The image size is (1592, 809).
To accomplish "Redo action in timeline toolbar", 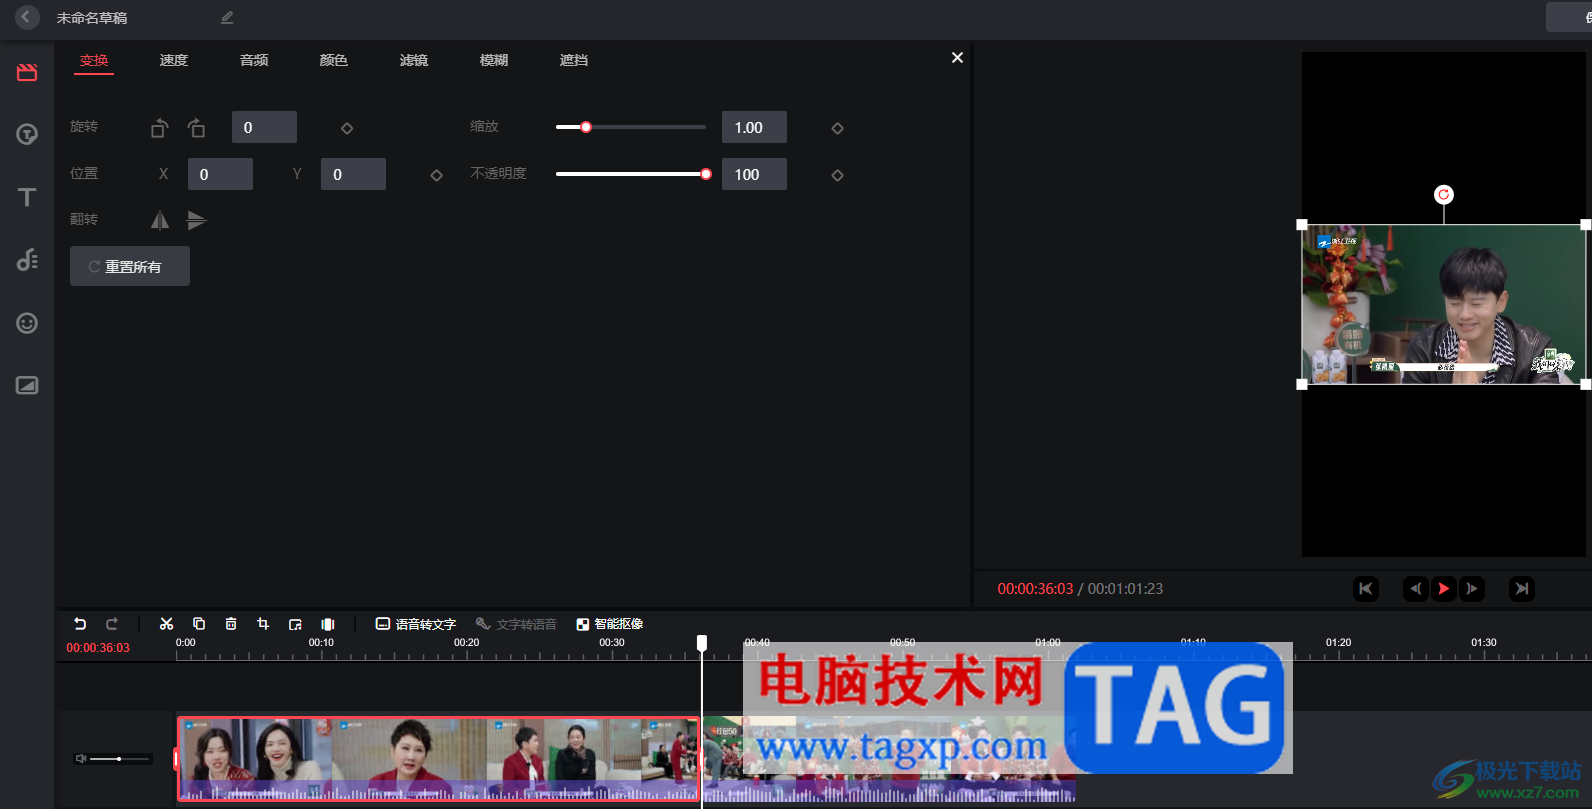I will [112, 624].
